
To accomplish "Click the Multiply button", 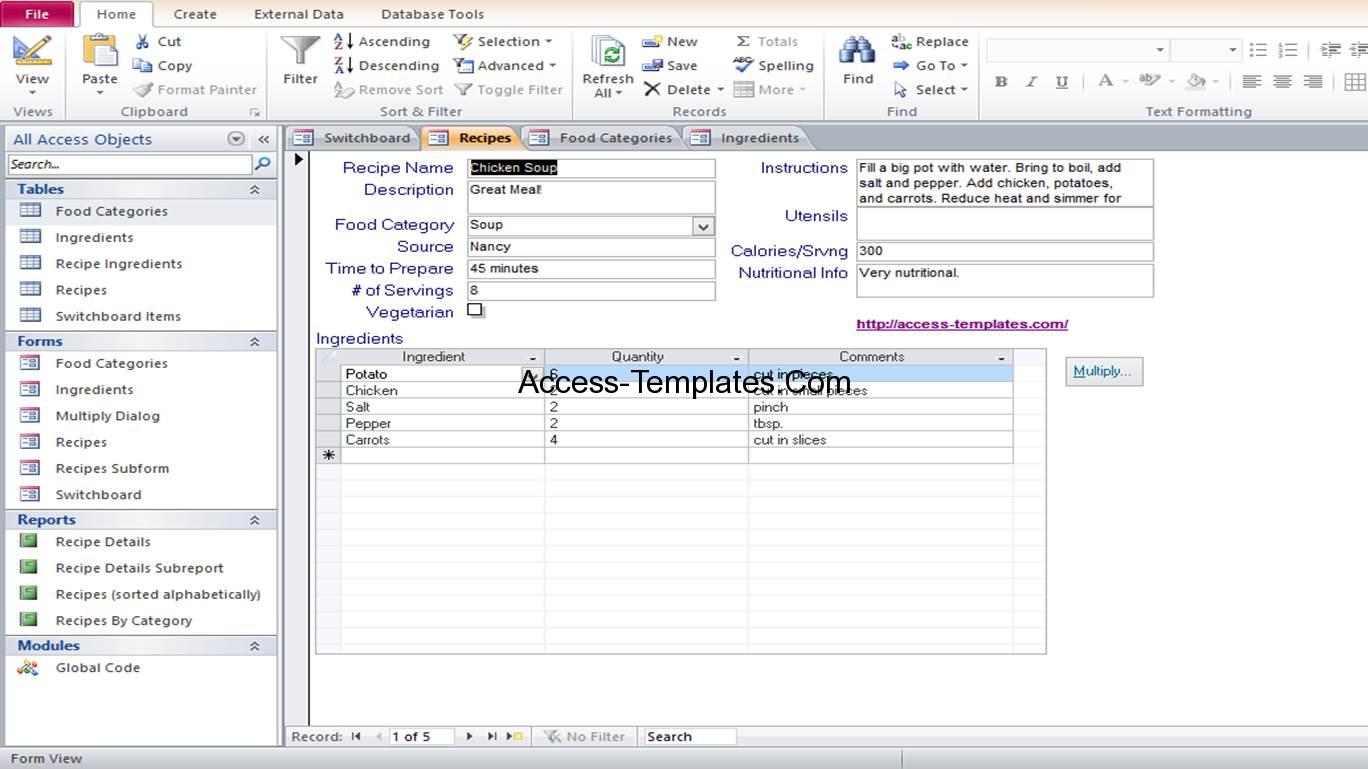I will pyautogui.click(x=1103, y=371).
